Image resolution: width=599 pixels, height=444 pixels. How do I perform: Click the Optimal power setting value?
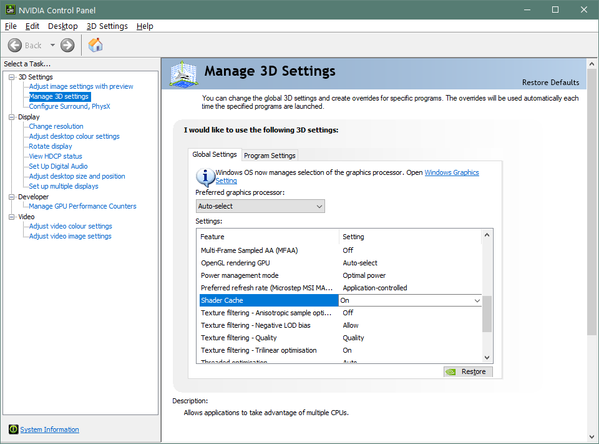tap(364, 275)
